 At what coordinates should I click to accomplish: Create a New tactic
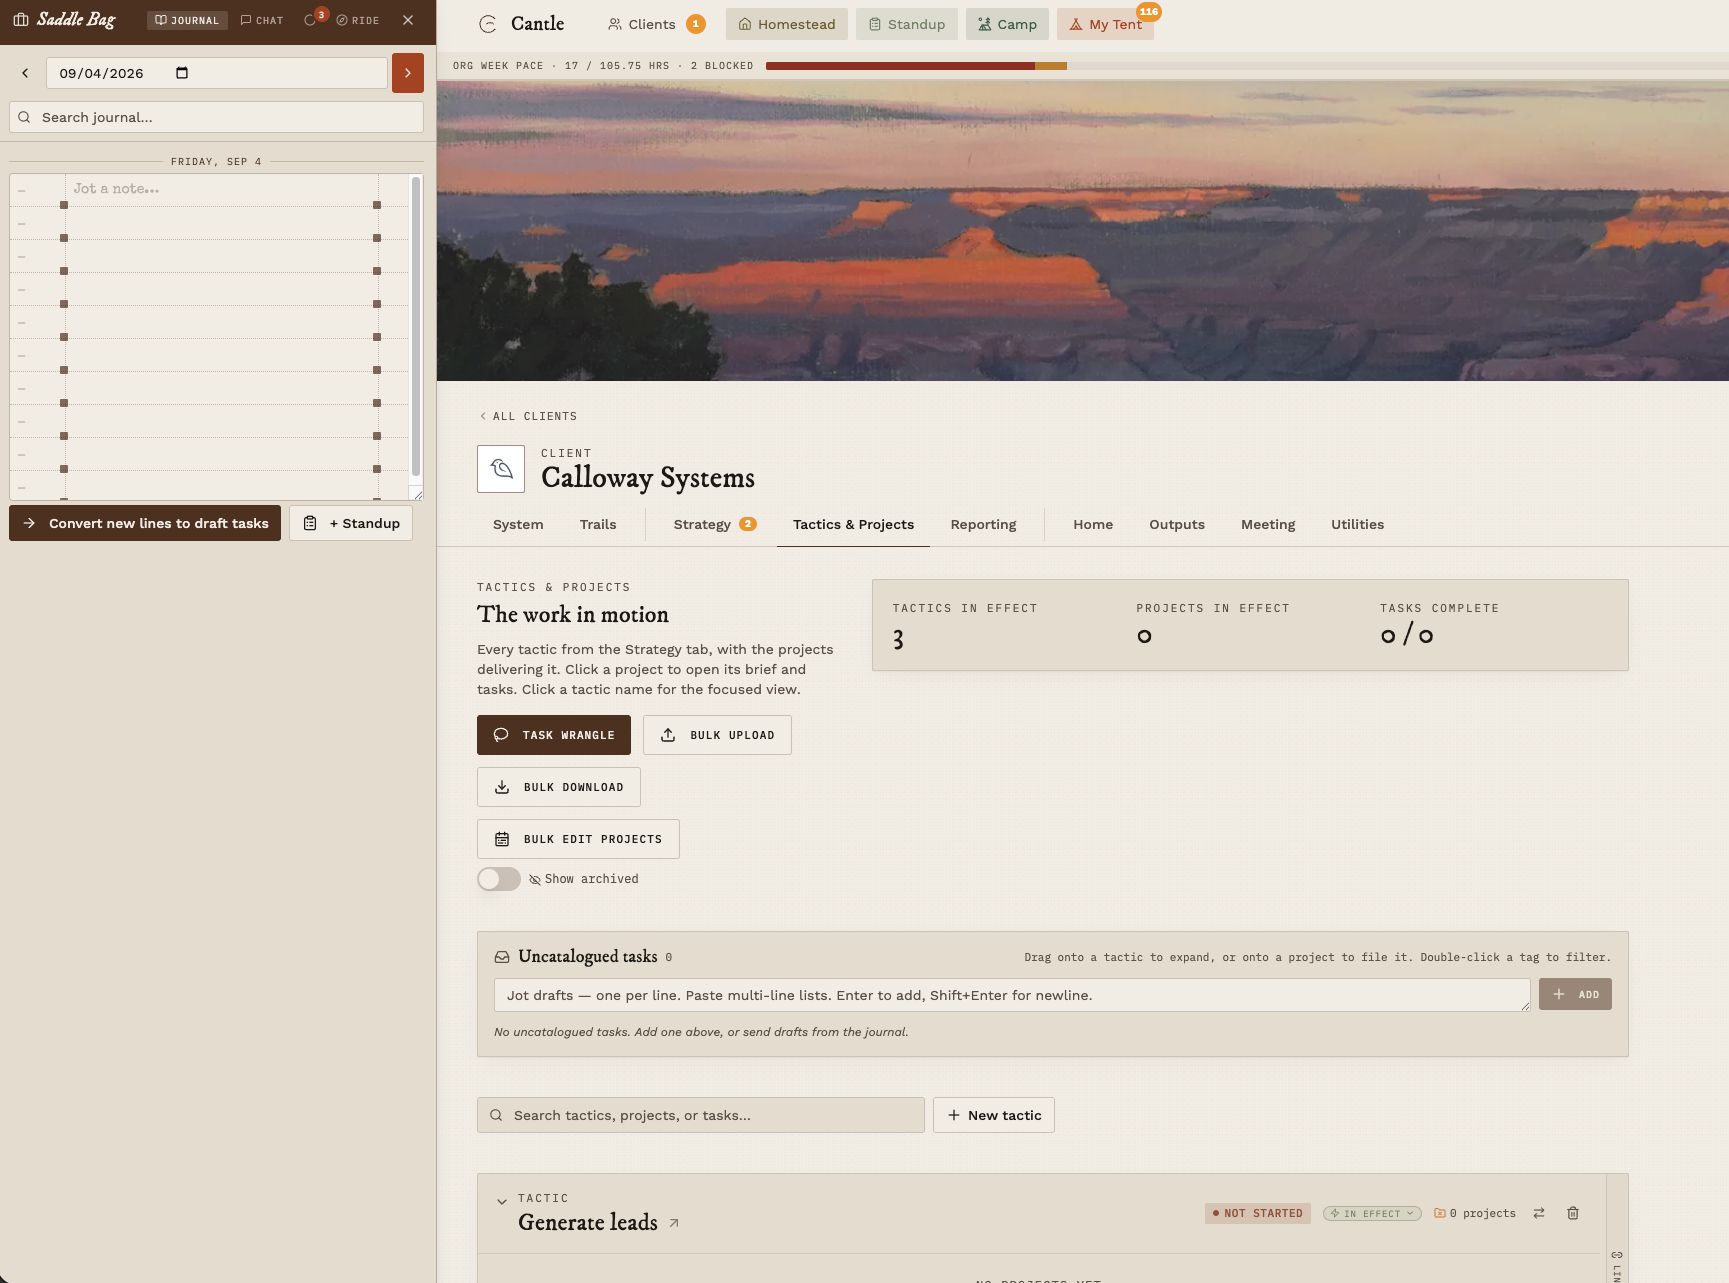coord(994,1115)
